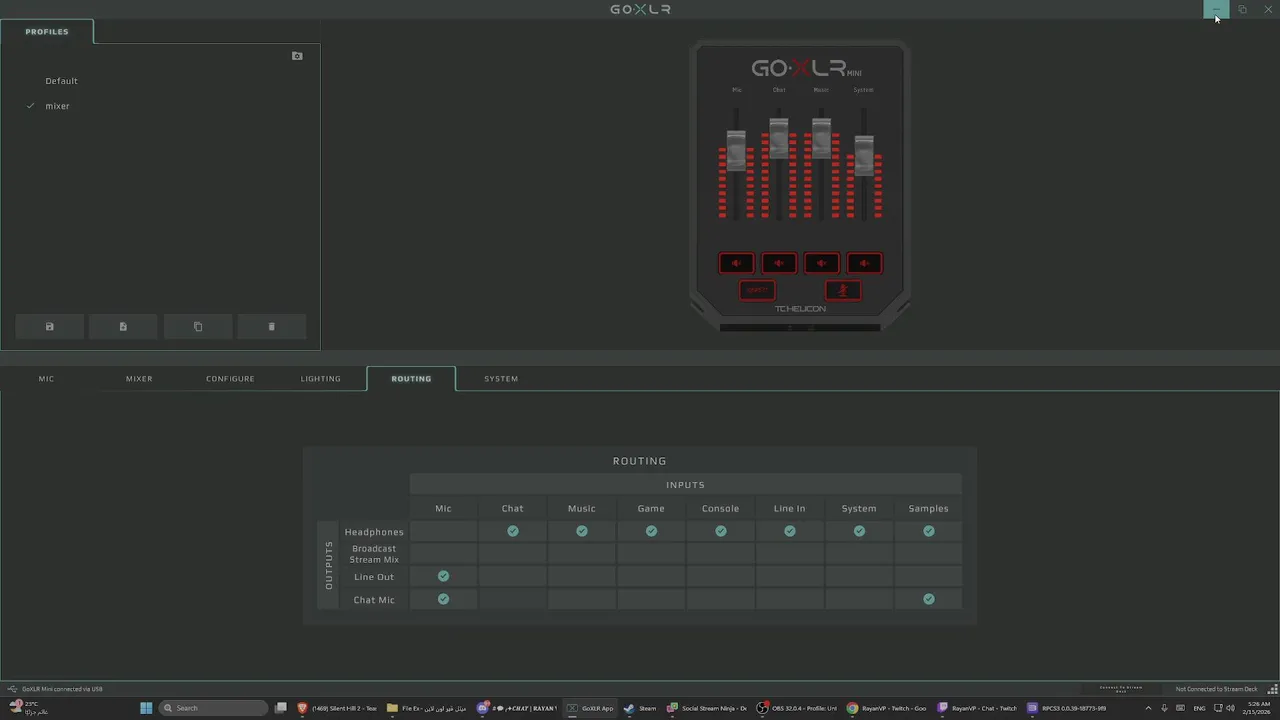Uncheck Line In routing to Headphones

click(790, 532)
